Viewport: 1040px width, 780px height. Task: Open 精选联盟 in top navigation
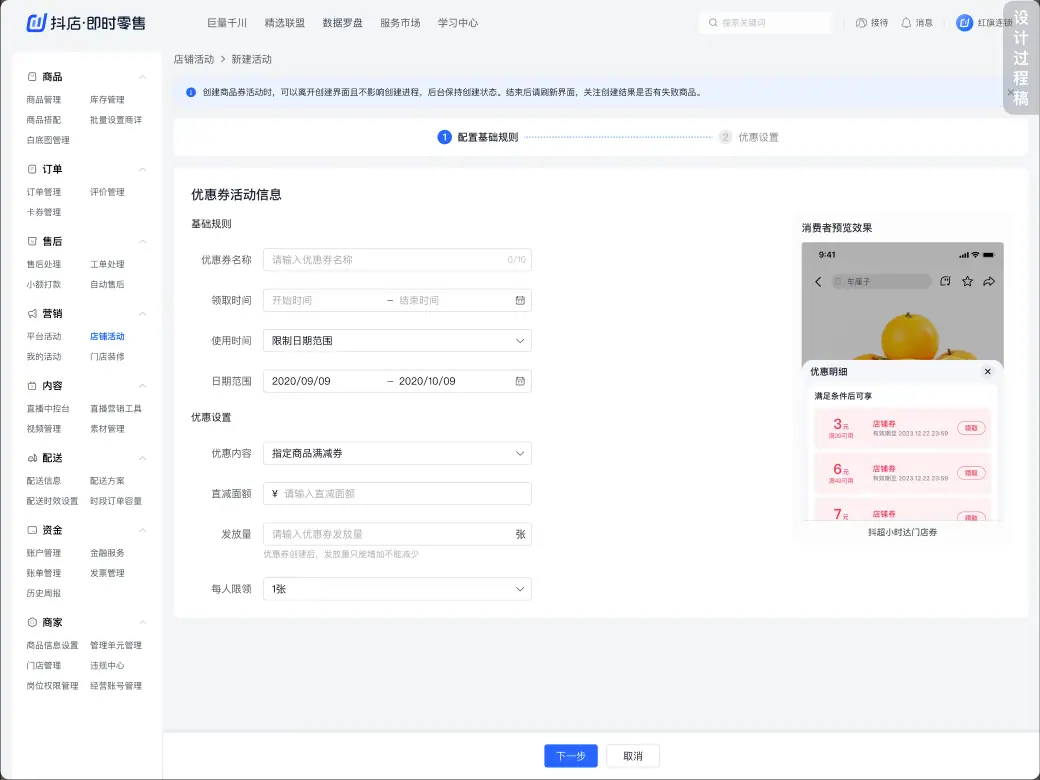click(x=285, y=23)
